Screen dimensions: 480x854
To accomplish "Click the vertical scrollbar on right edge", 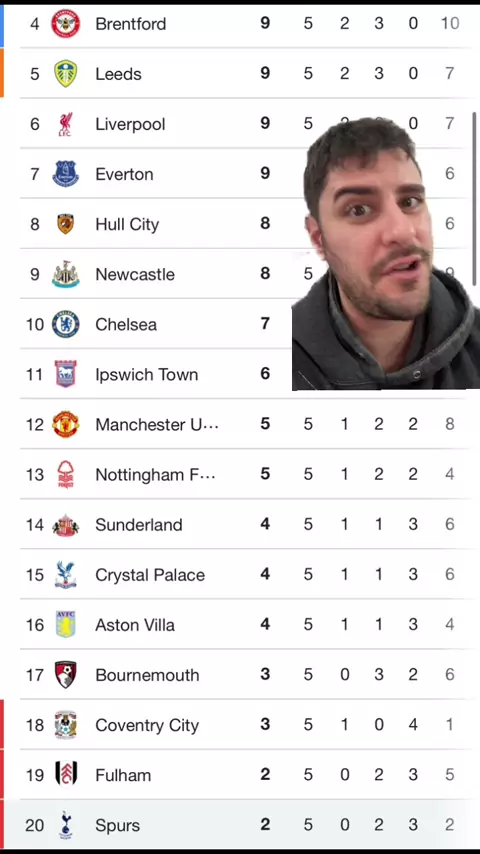I will (x=475, y=199).
